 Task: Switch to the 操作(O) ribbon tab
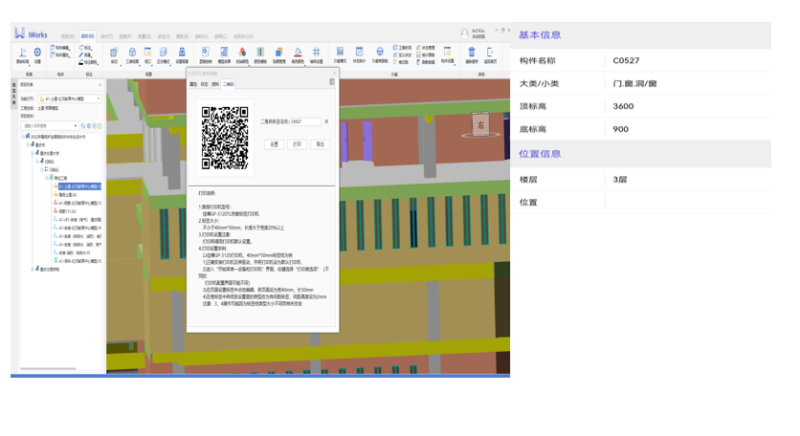click(x=88, y=36)
